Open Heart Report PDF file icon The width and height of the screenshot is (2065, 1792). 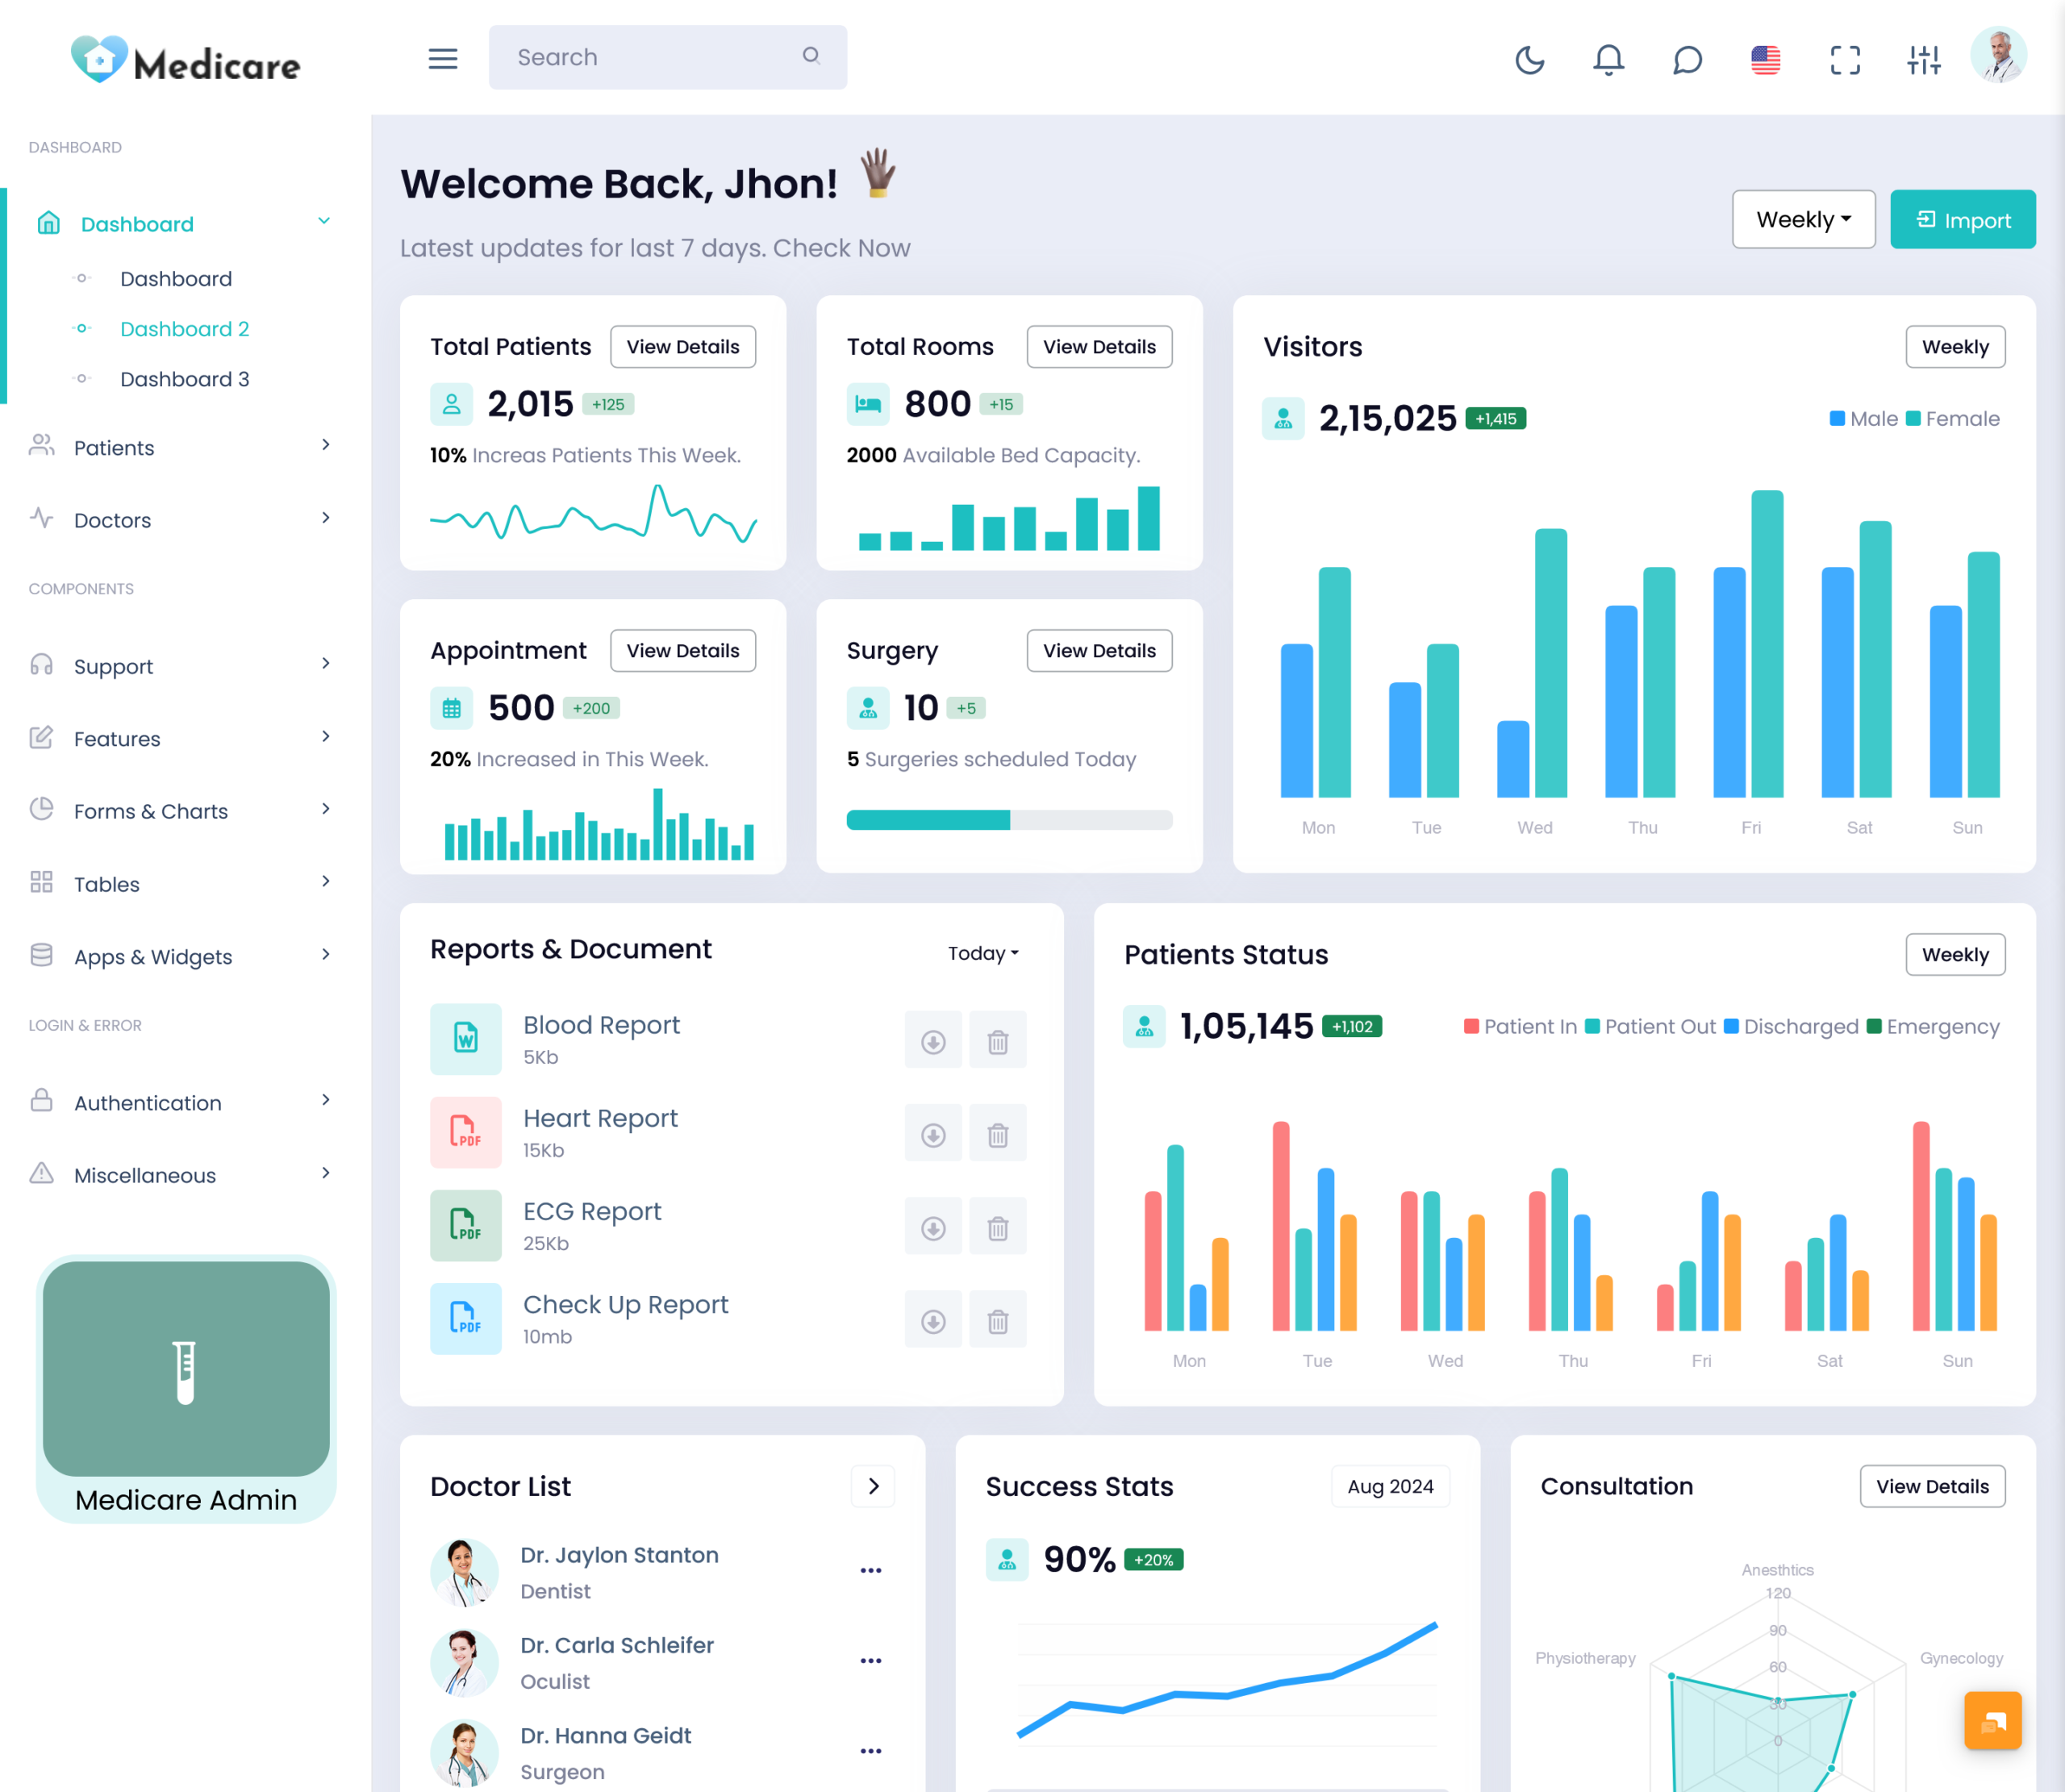tap(465, 1131)
